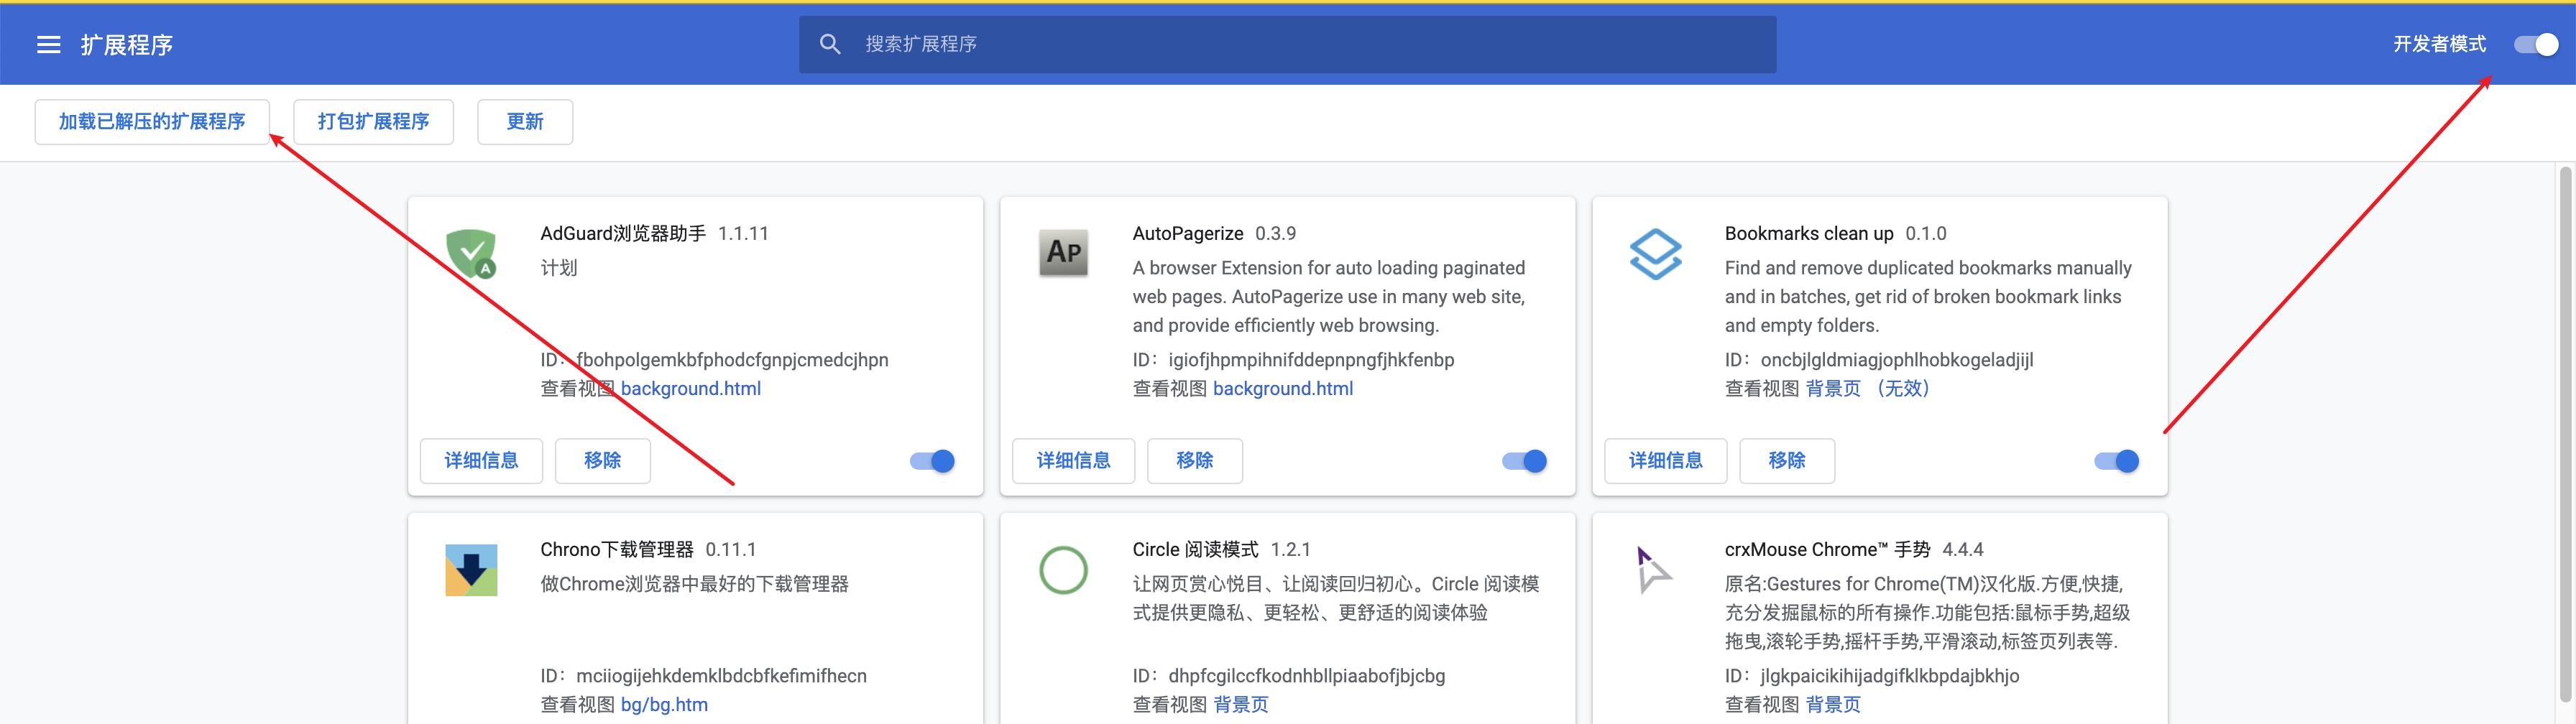Open the hamburger main menu

(49, 45)
